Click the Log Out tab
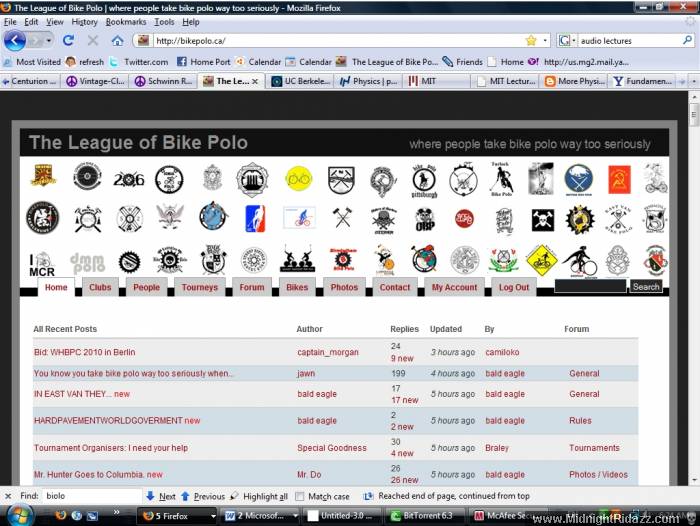Viewport: 700px width, 526px height. click(x=513, y=287)
